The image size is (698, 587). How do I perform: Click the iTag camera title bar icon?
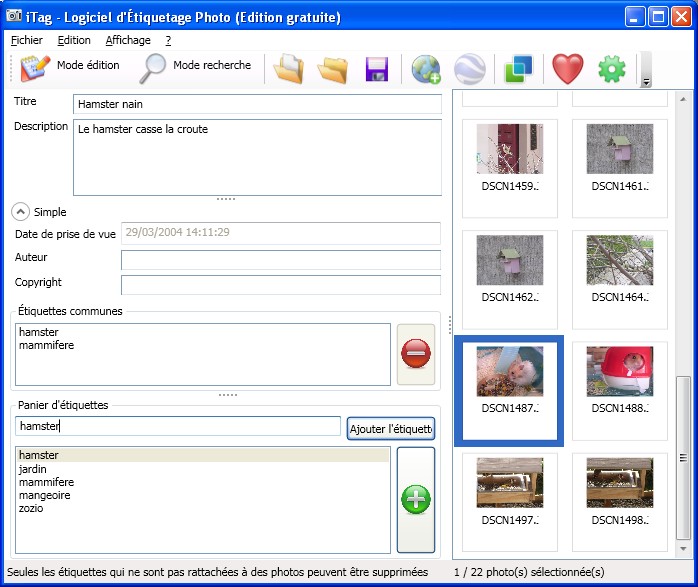click(14, 16)
